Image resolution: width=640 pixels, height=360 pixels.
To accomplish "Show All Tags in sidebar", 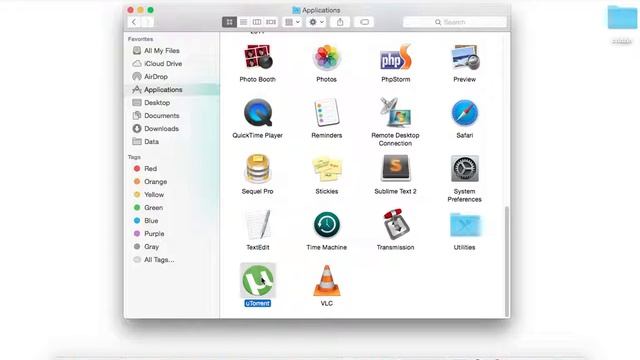I will pyautogui.click(x=171, y=260).
